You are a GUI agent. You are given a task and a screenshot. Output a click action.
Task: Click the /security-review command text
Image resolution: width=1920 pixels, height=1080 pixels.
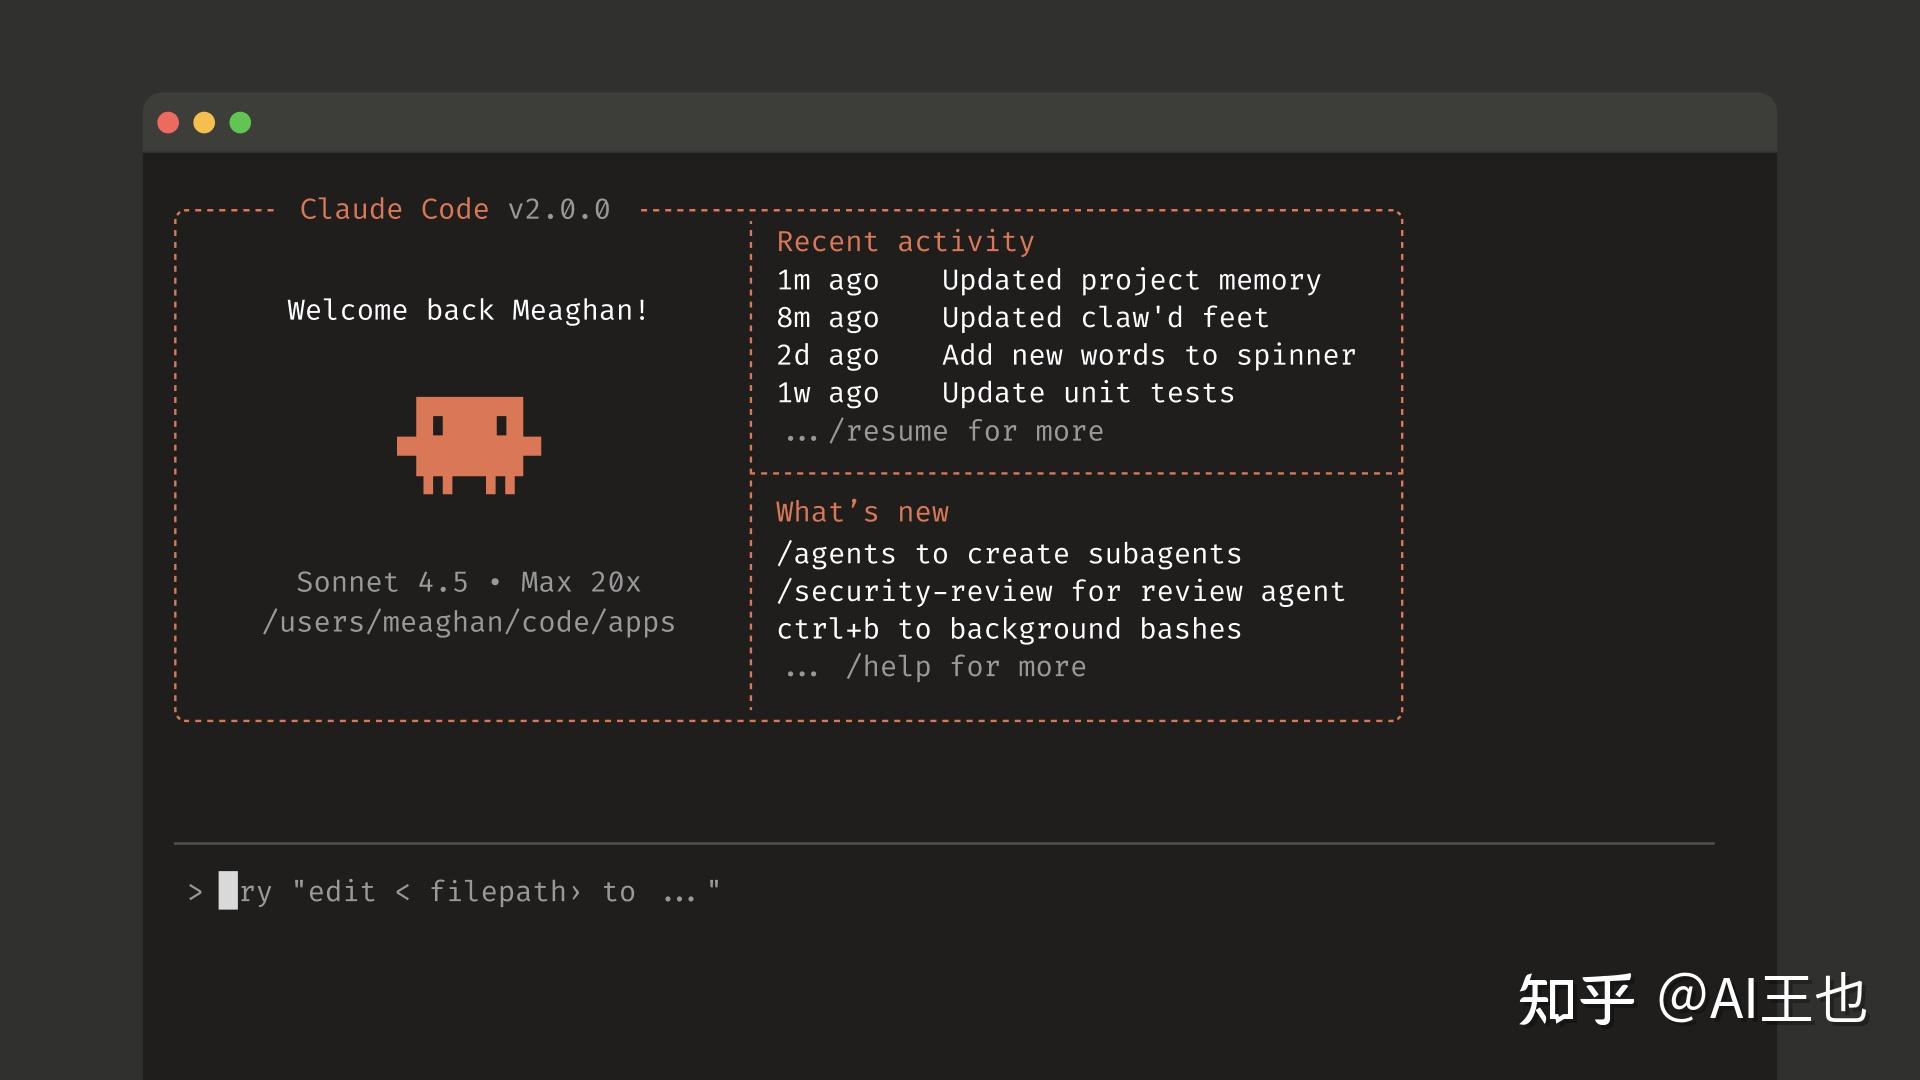[914, 592]
